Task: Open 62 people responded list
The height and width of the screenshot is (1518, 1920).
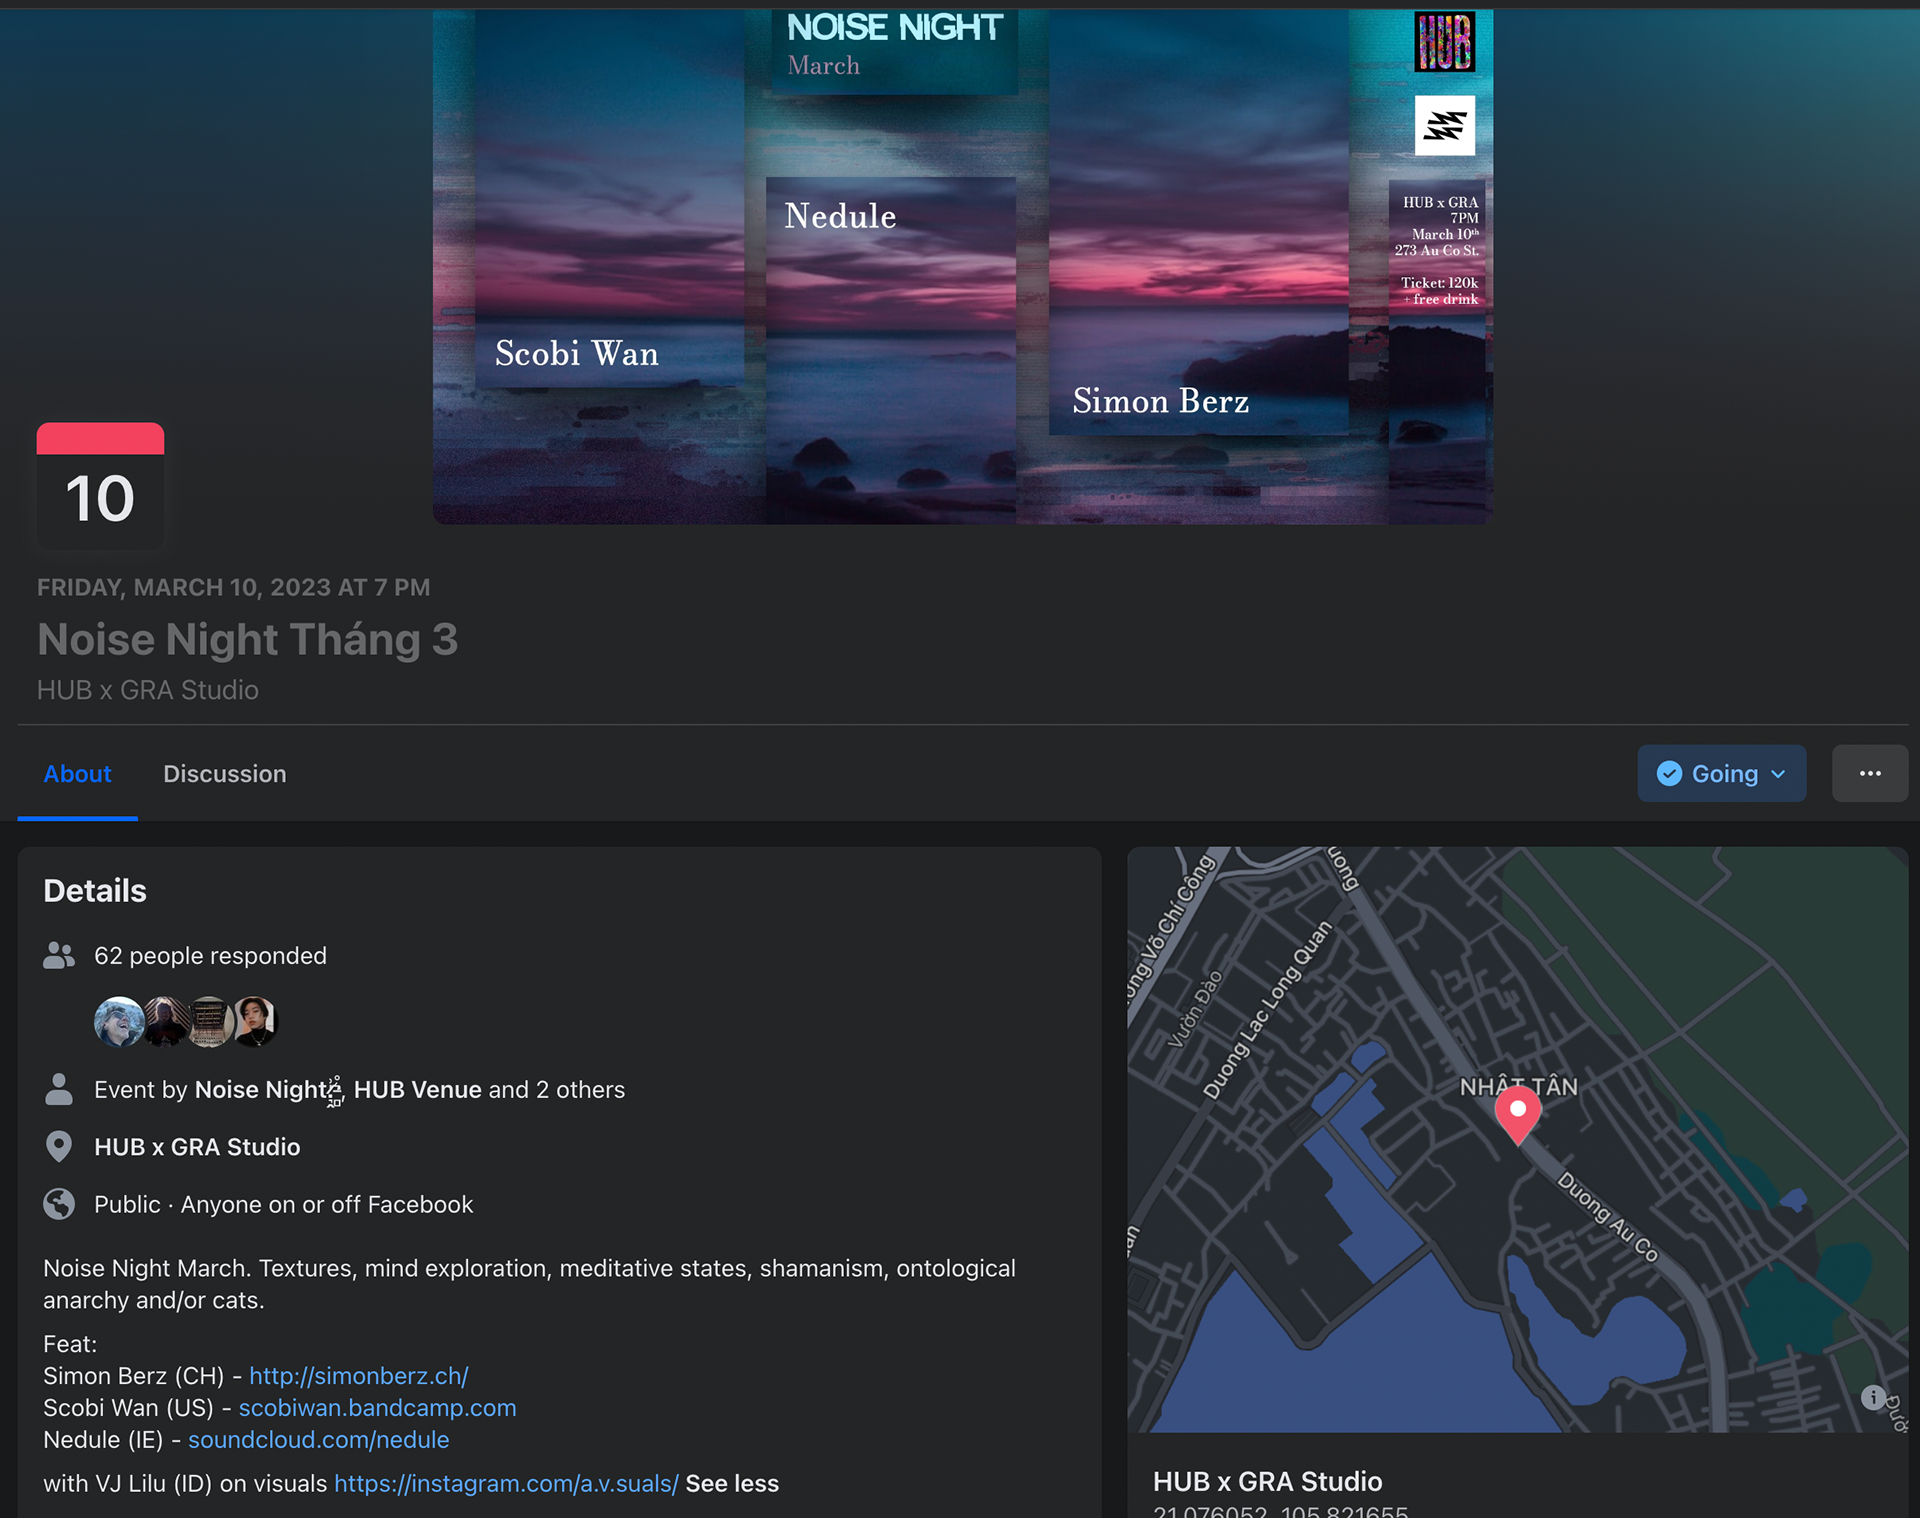Action: tap(210, 956)
